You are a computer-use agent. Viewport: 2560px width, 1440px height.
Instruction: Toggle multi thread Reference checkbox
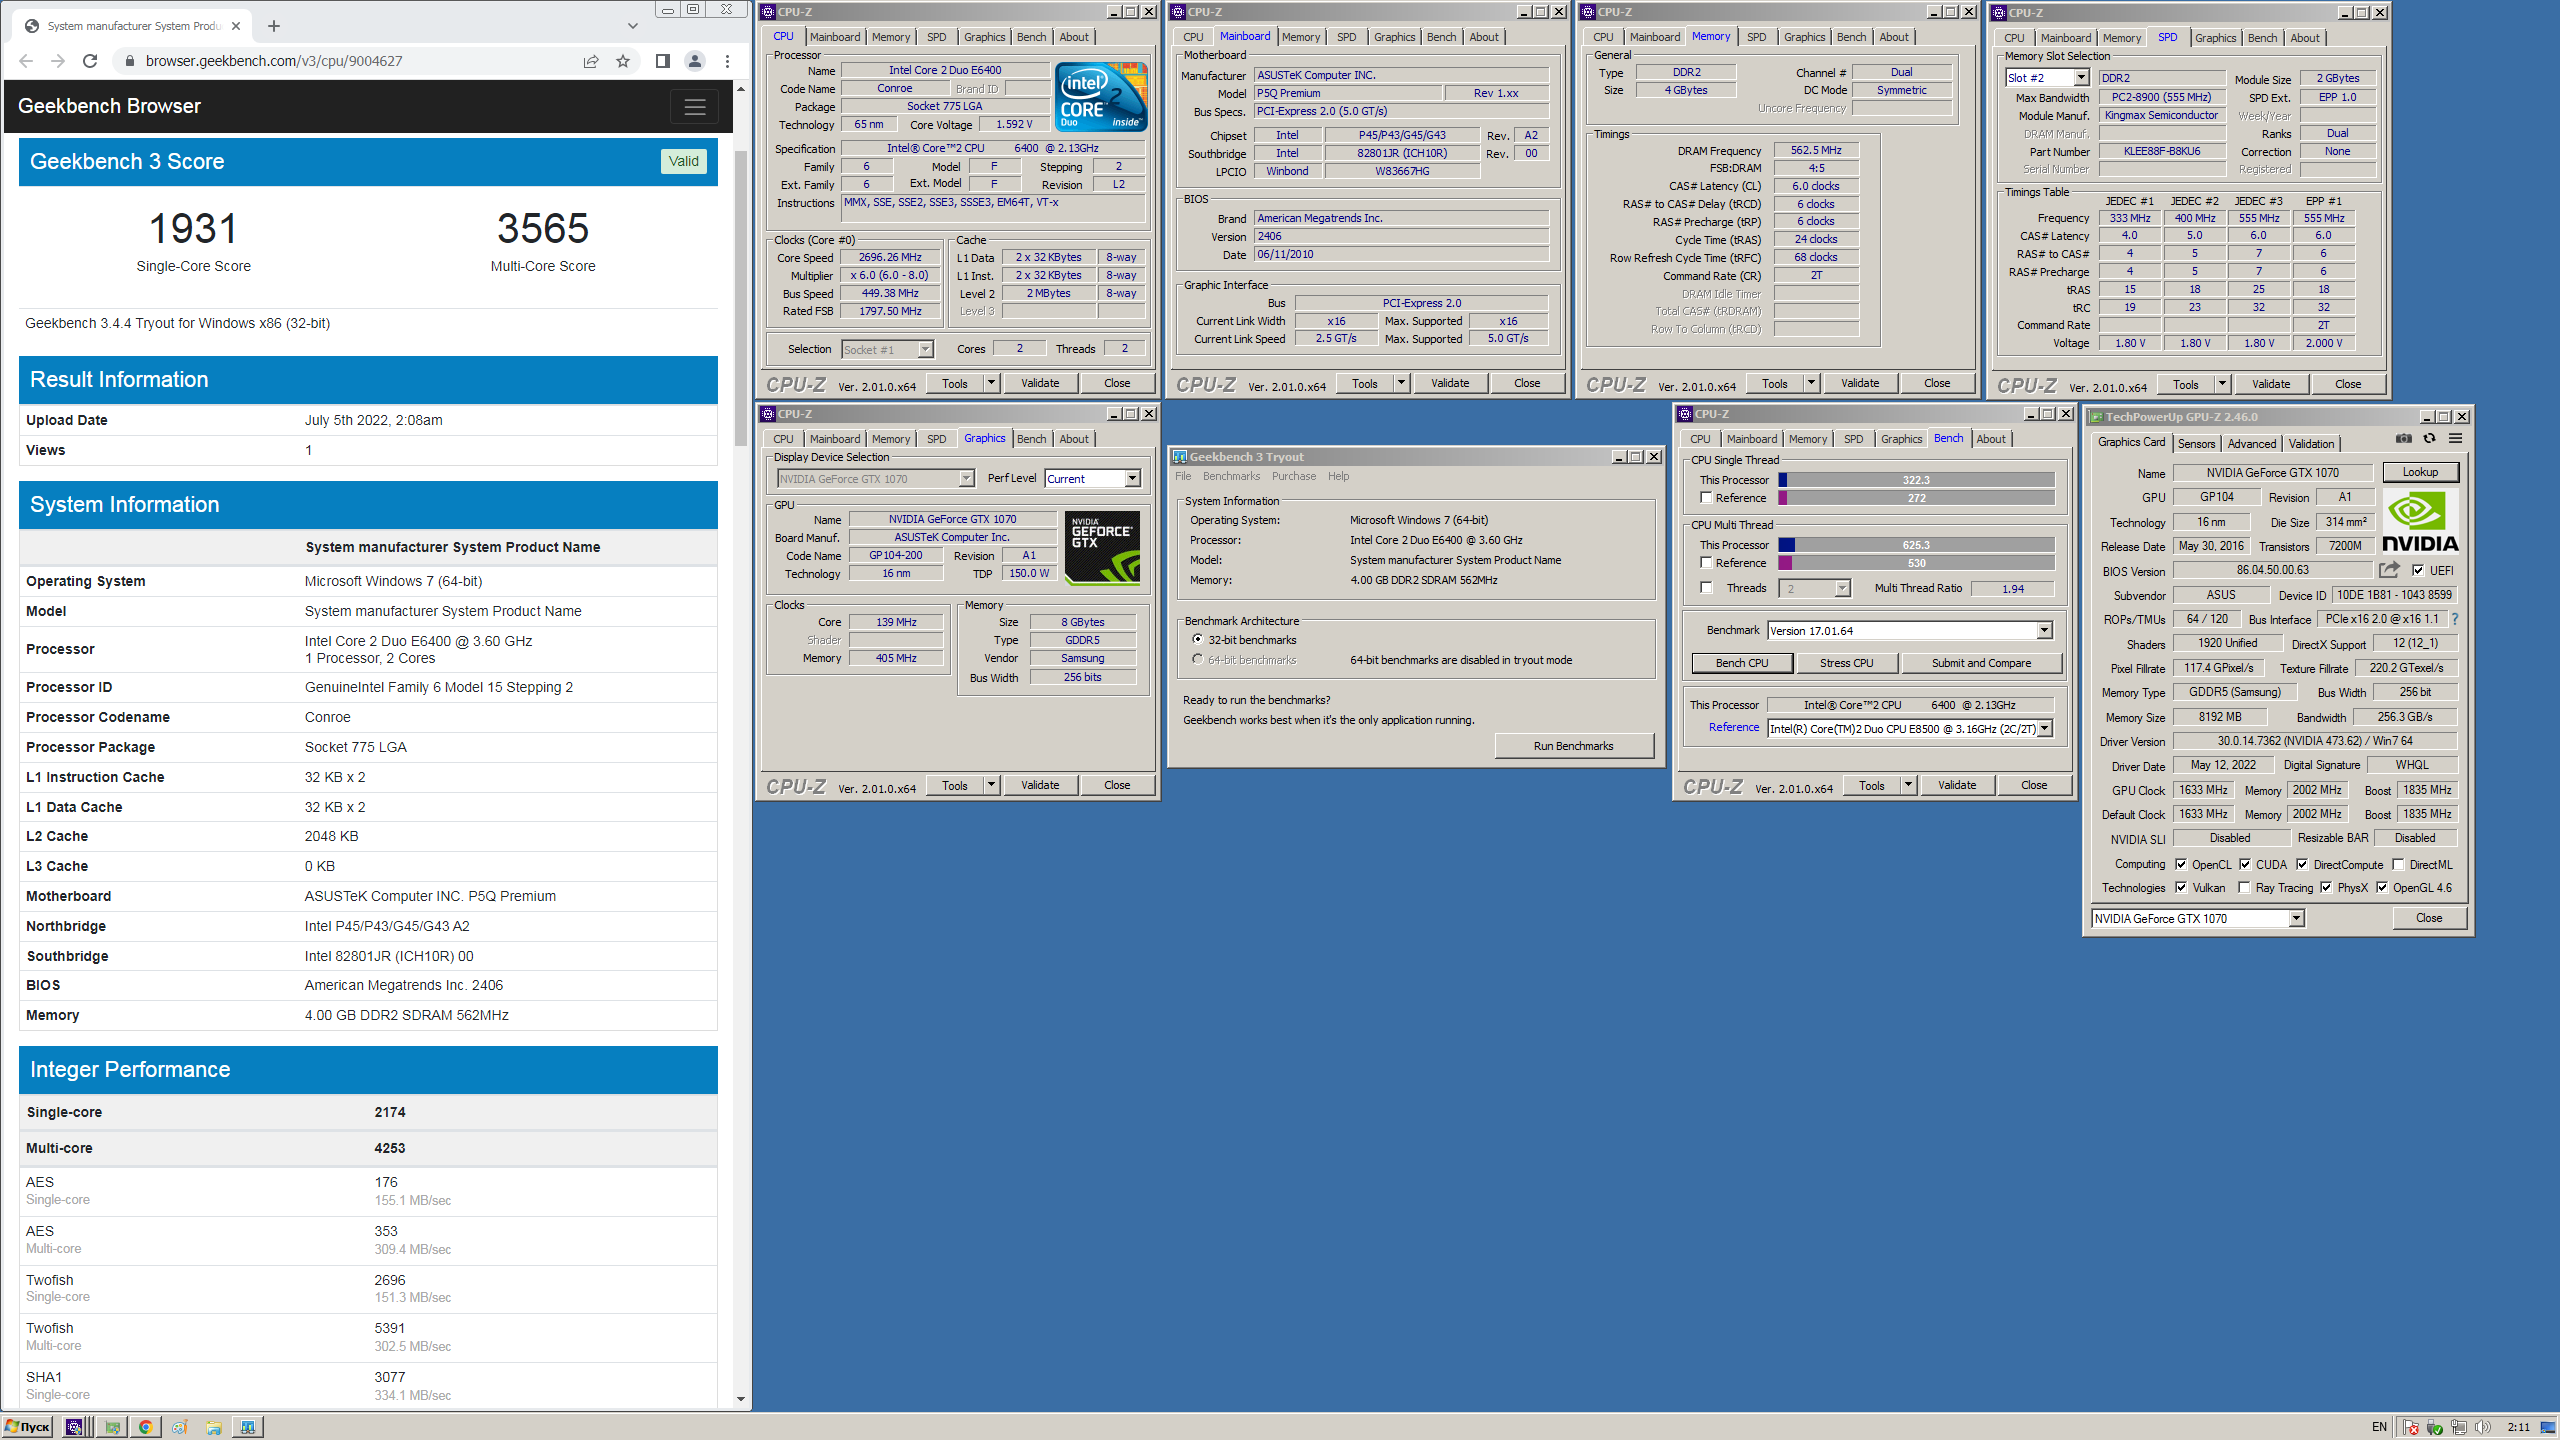click(1706, 563)
